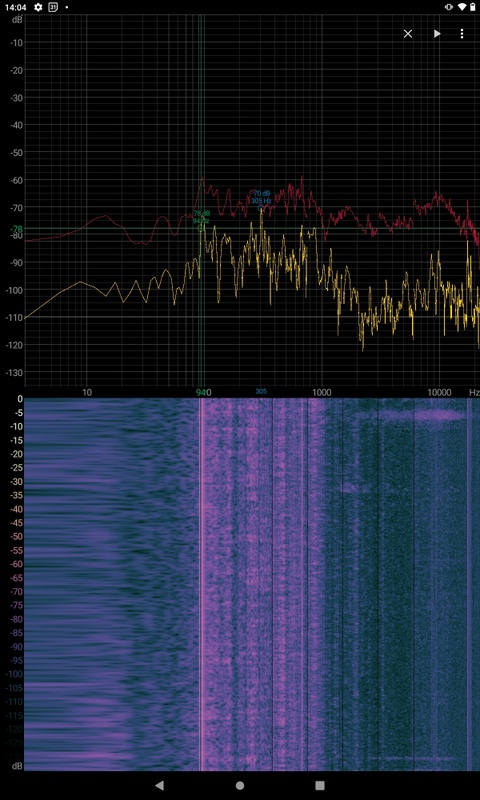Tap the blue 305 value on the frequency axis
The height and width of the screenshot is (800, 480).
(x=261, y=391)
